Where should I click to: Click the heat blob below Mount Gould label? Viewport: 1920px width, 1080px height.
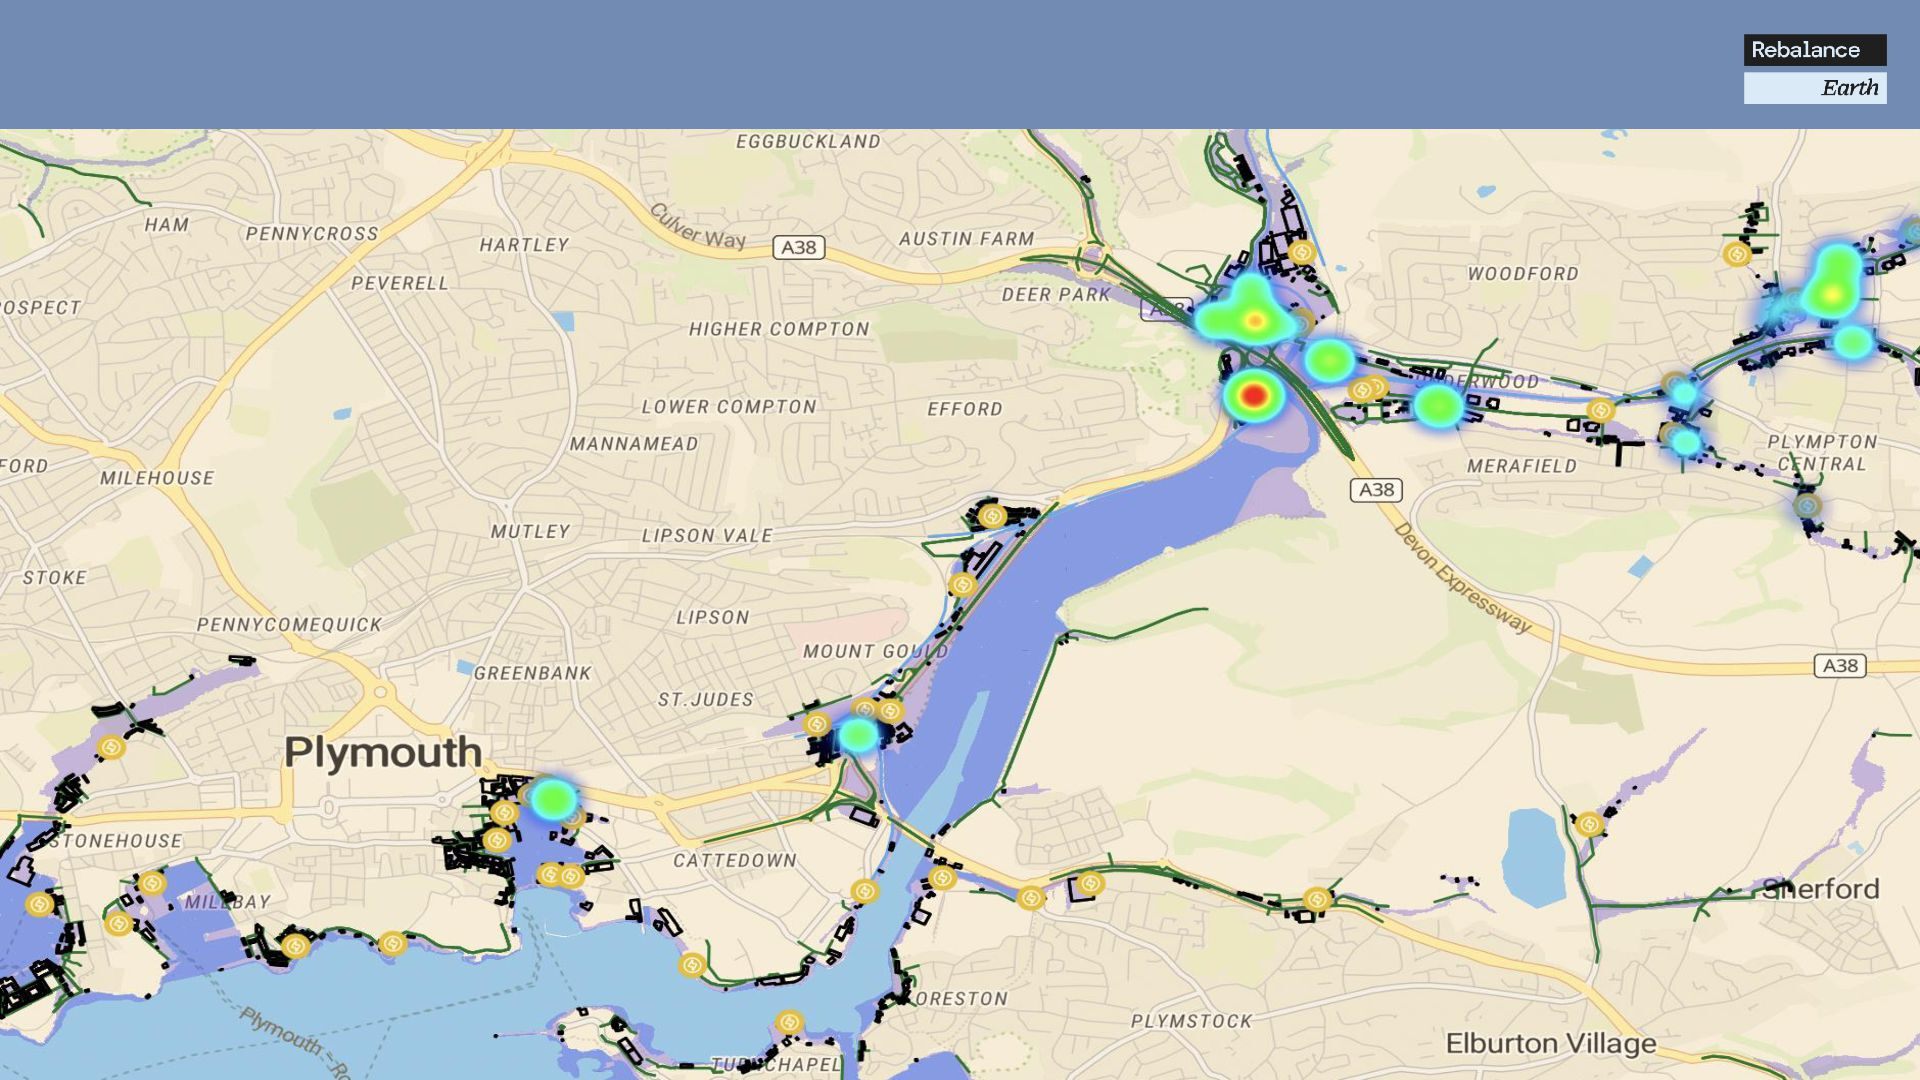point(857,736)
